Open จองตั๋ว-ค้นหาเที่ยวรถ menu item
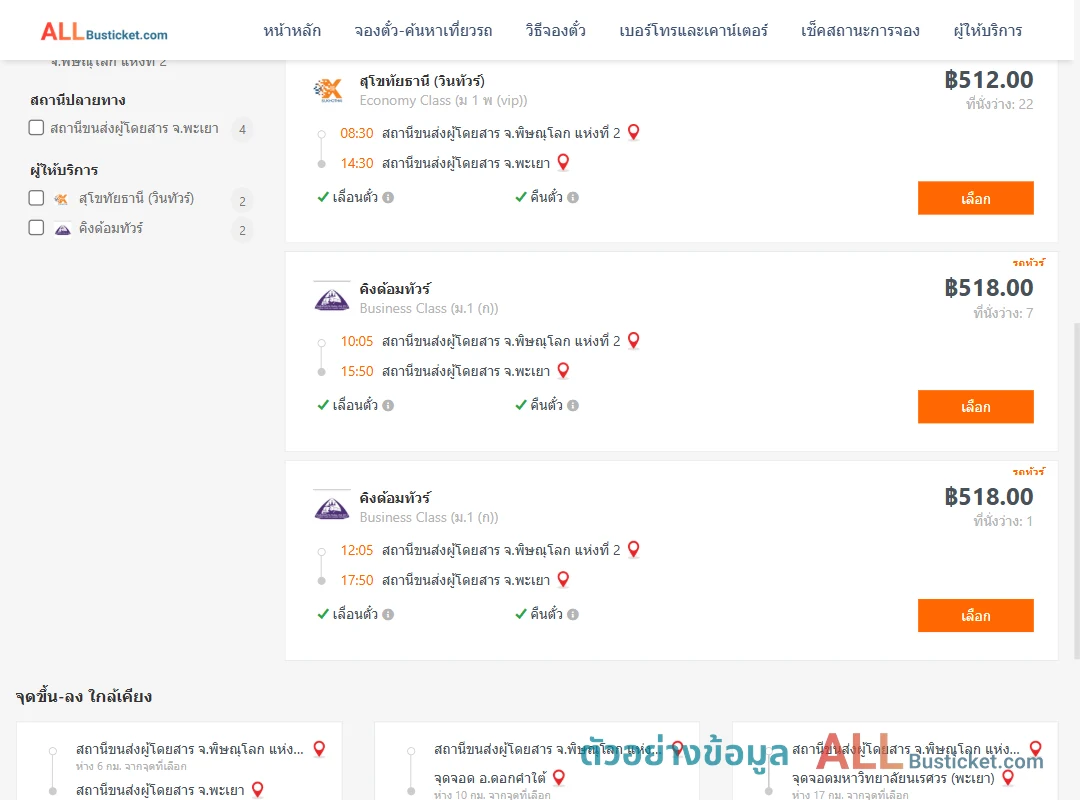1080x800 pixels. coord(423,31)
